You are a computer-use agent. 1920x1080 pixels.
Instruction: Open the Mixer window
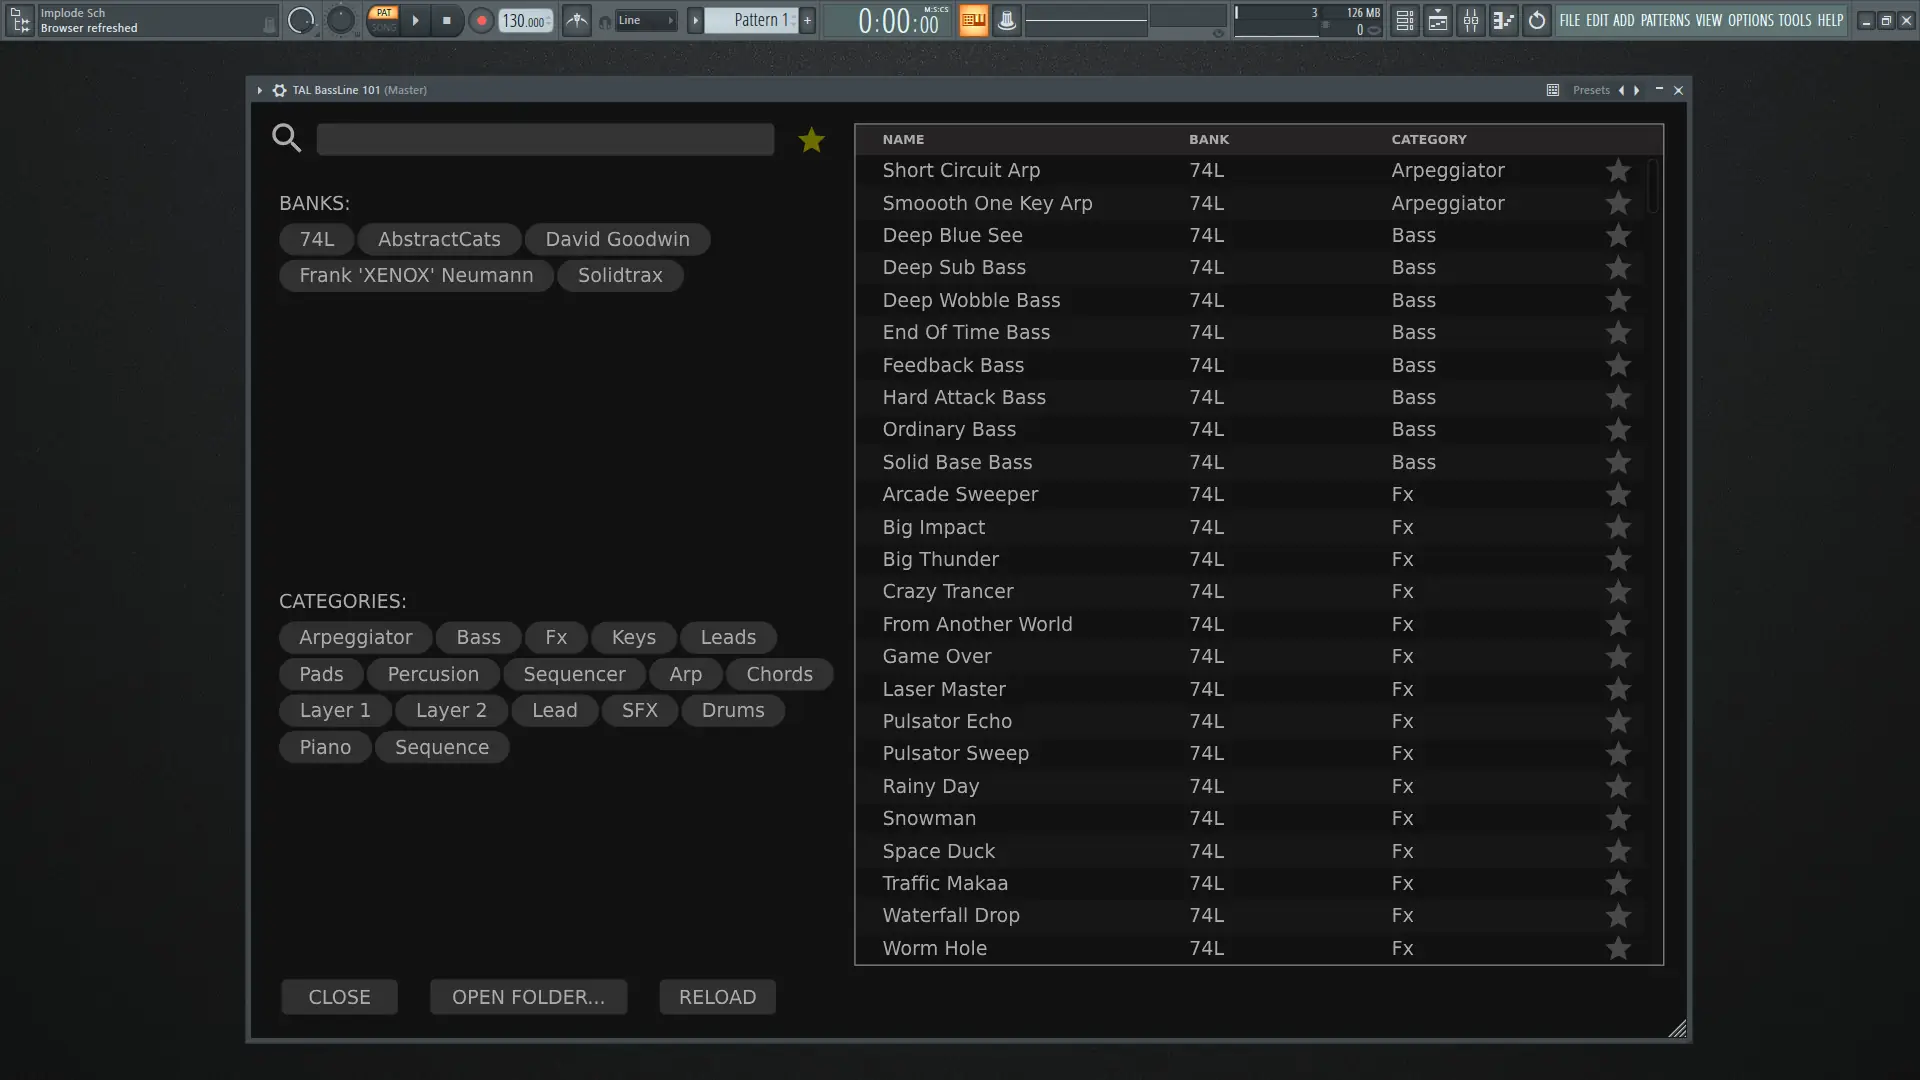[x=1470, y=20]
